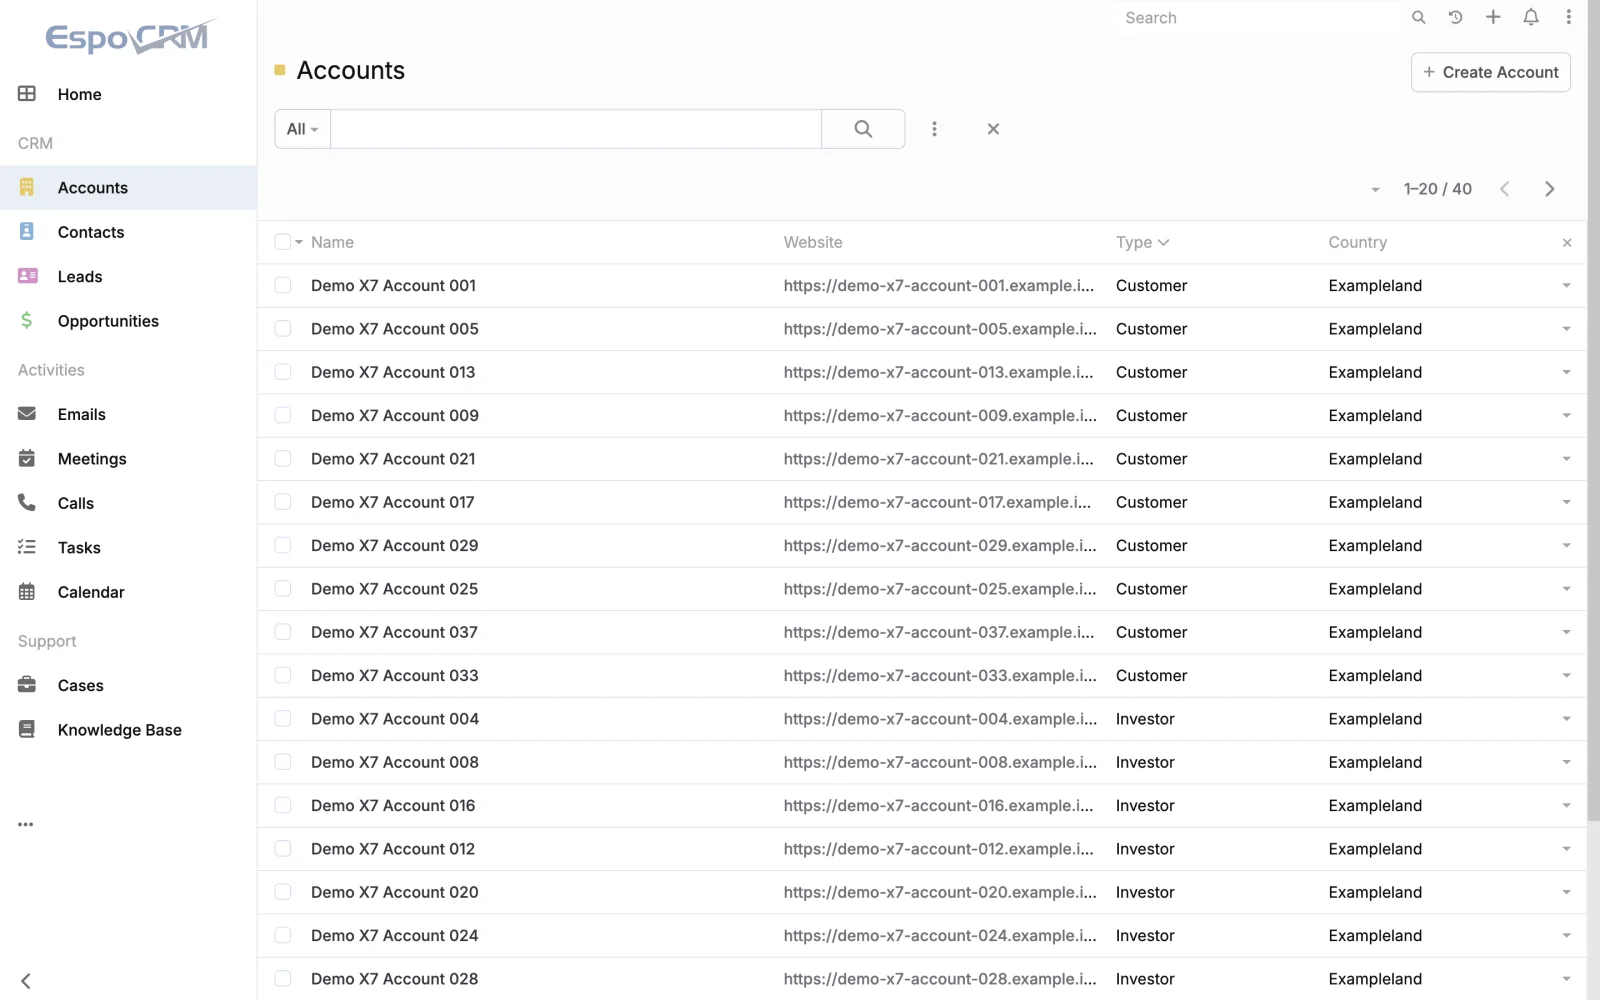The image size is (1600, 1000).
Task: Open row actions for Demo X7 Account 008
Action: pos(1566,762)
